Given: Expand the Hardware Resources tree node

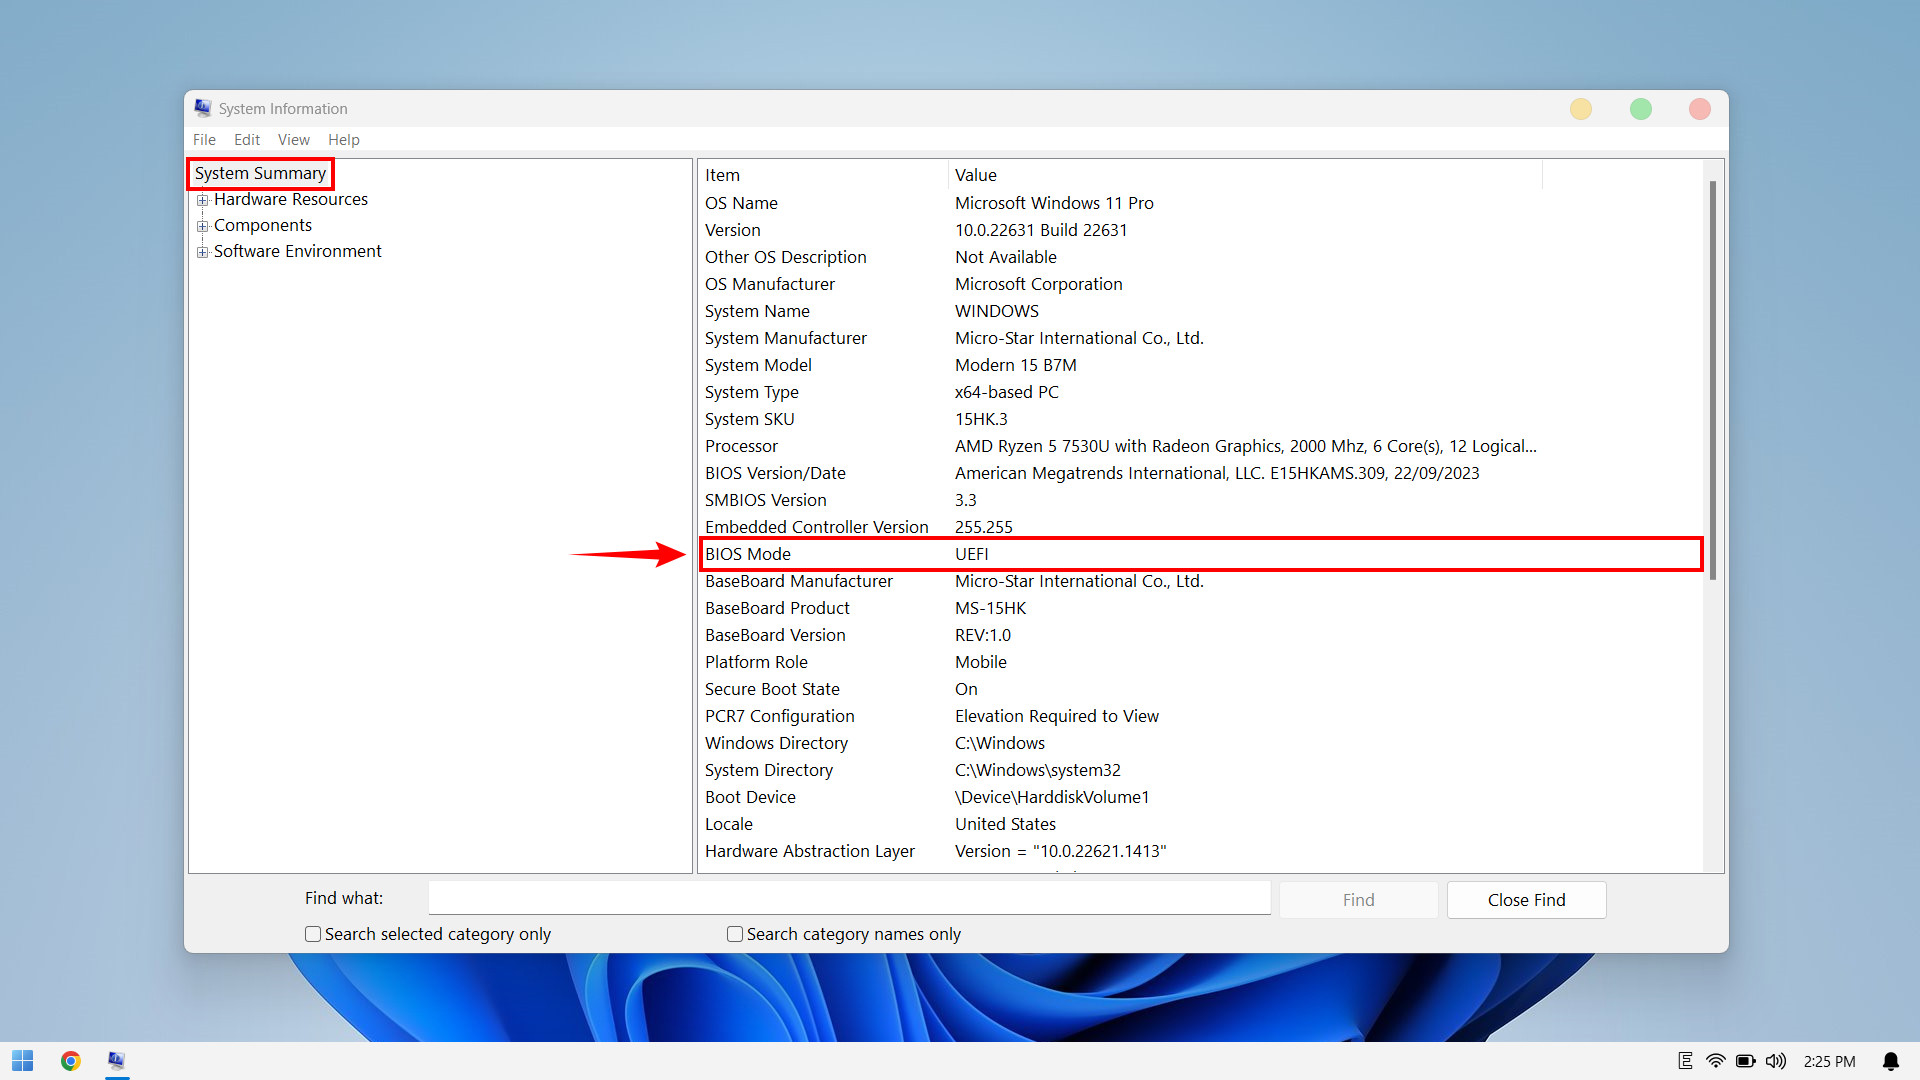Looking at the screenshot, I should pyautogui.click(x=203, y=200).
